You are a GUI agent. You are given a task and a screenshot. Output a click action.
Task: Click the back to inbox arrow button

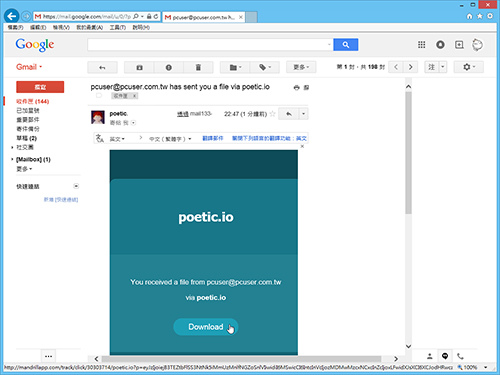(102, 67)
